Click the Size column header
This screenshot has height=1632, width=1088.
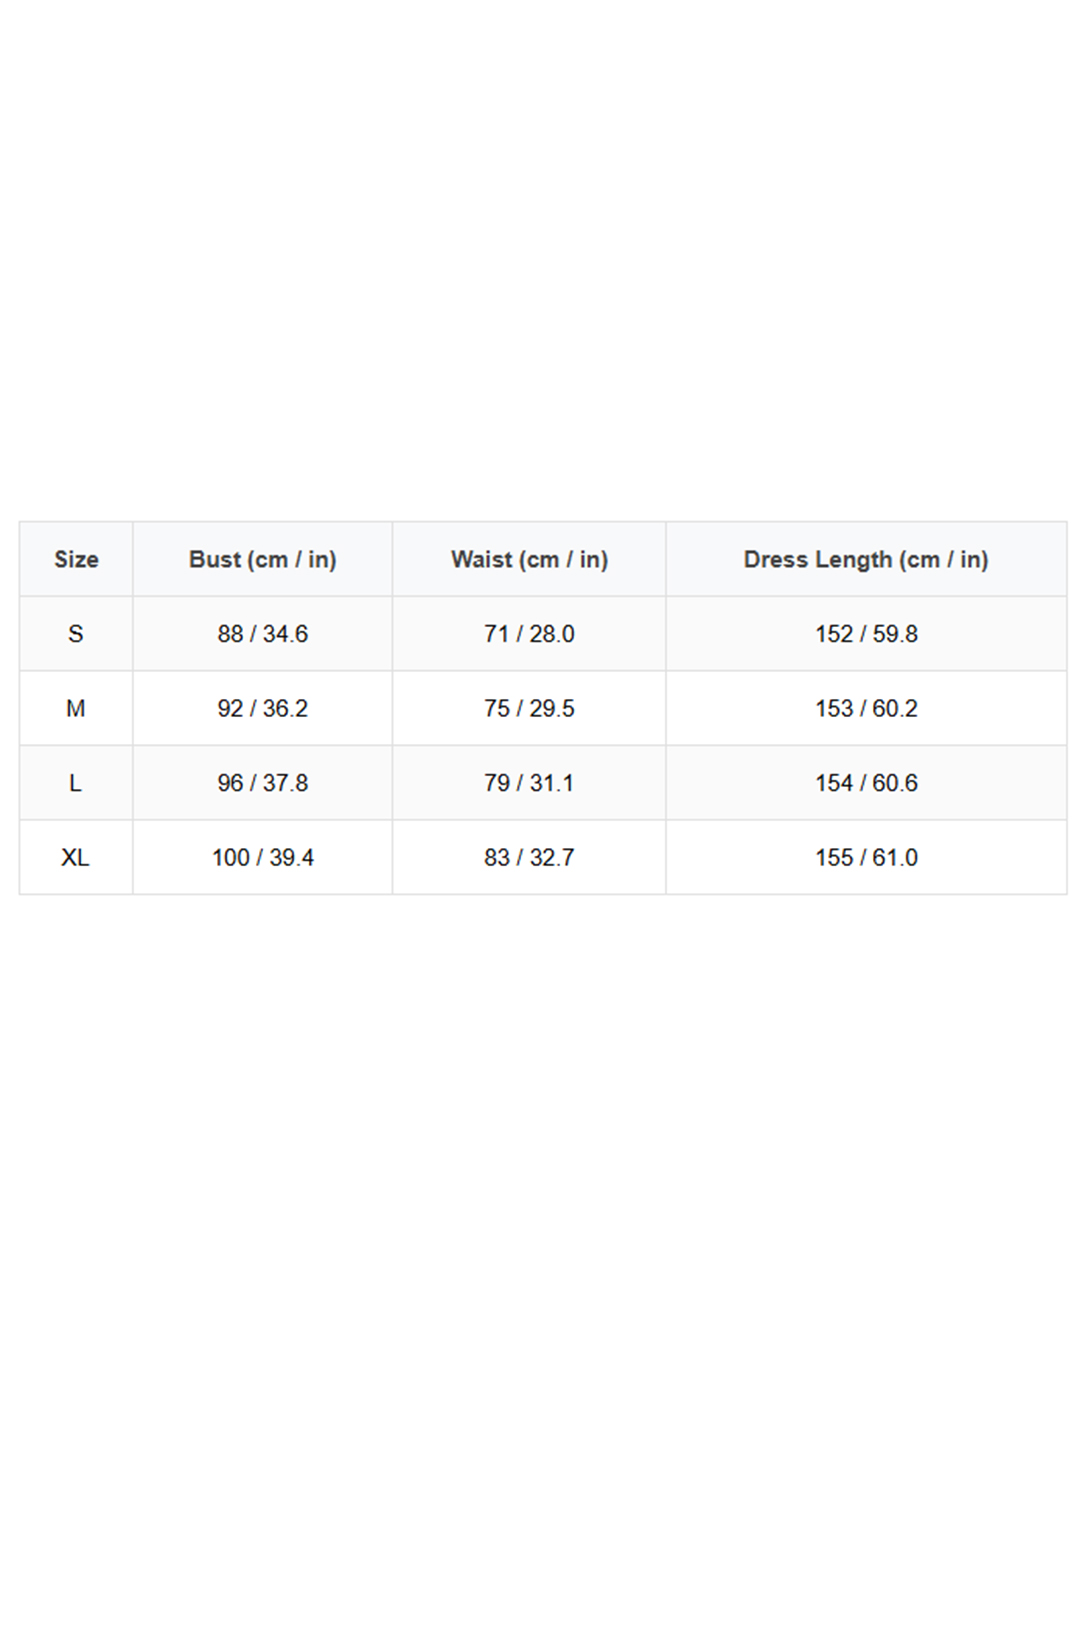(76, 559)
